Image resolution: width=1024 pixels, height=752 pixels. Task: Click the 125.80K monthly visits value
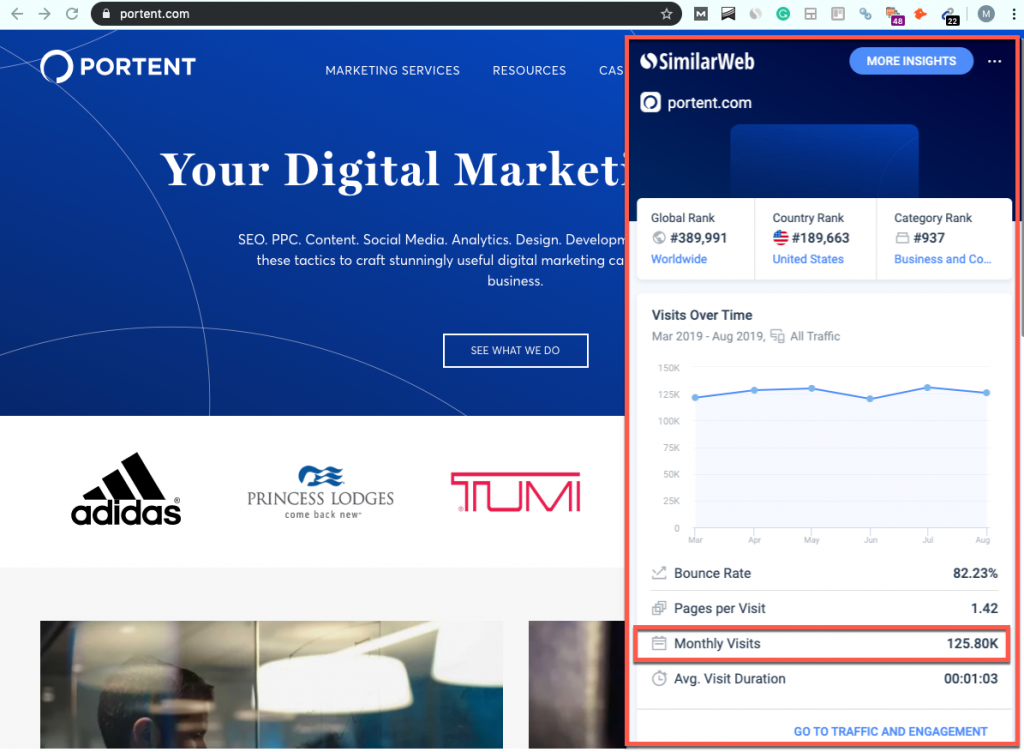tap(972, 644)
